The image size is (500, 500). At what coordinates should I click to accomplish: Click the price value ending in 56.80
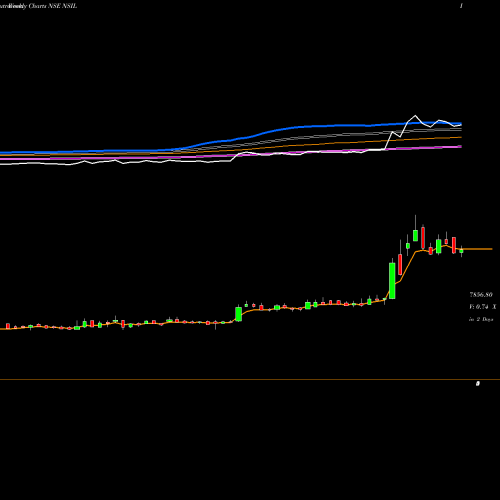(481, 295)
